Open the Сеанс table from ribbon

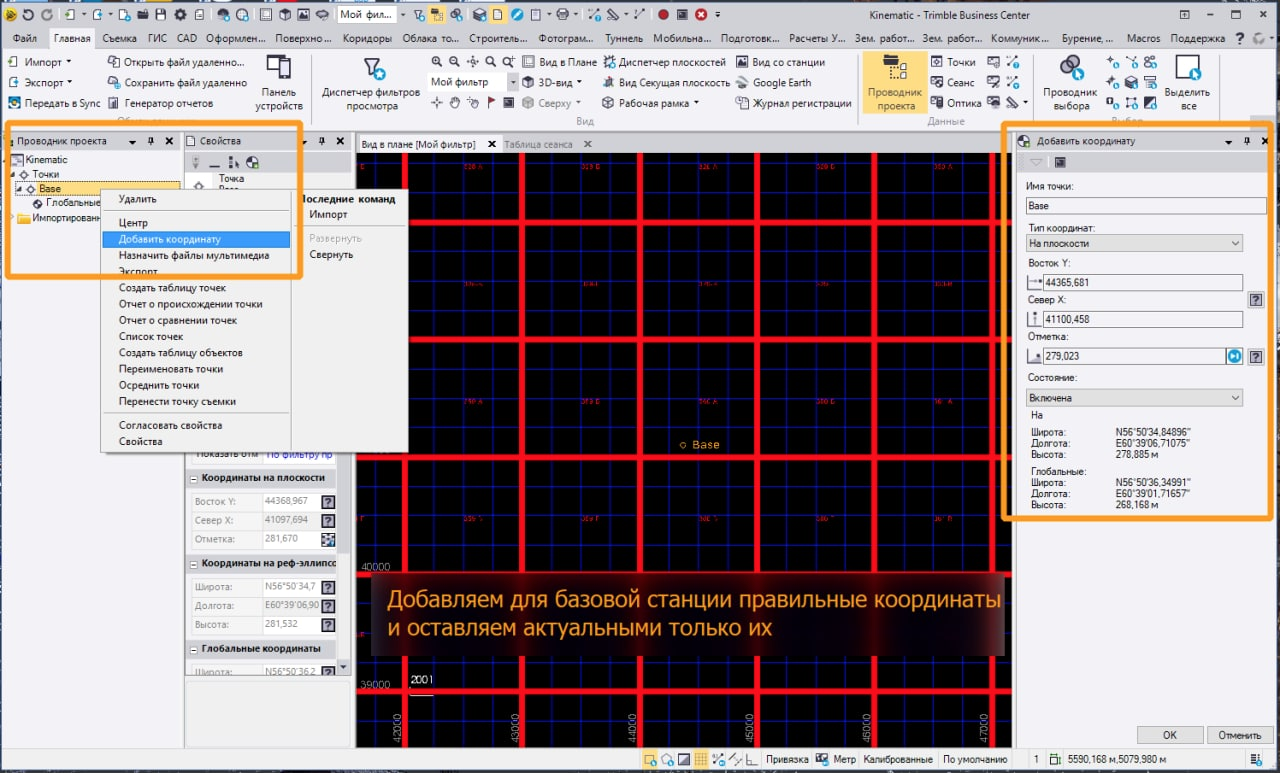coord(953,83)
